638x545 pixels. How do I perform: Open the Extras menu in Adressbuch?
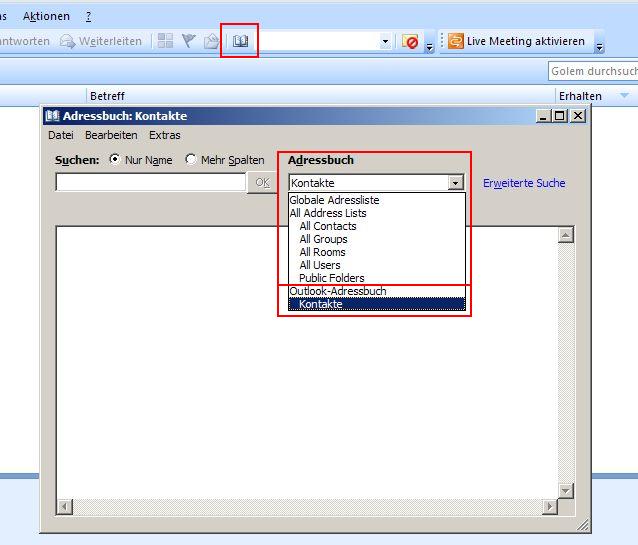[x=164, y=135]
